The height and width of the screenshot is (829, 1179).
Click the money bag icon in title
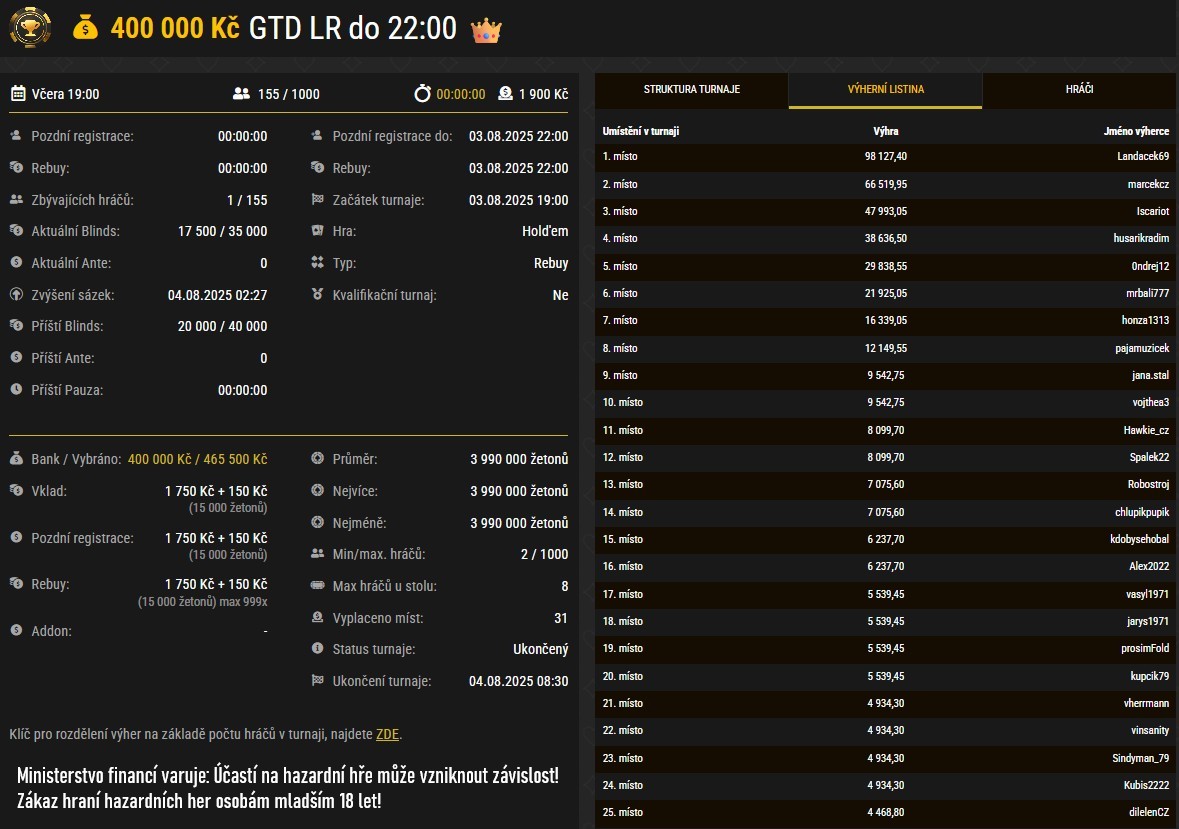(86, 29)
